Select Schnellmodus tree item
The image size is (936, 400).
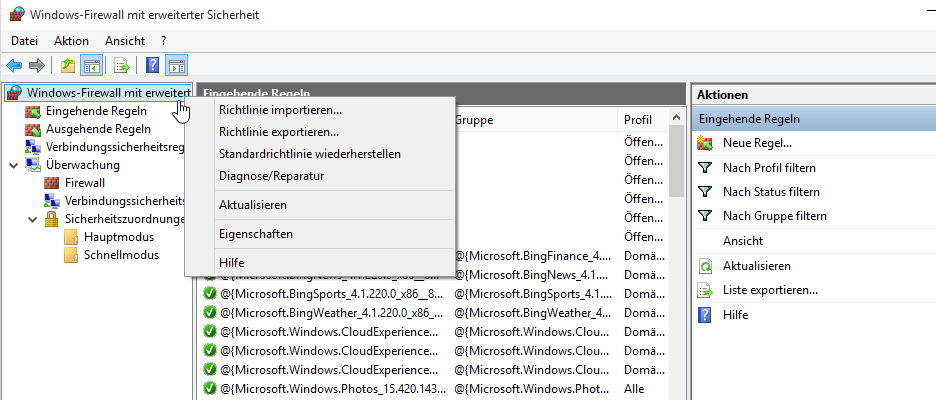click(x=121, y=255)
